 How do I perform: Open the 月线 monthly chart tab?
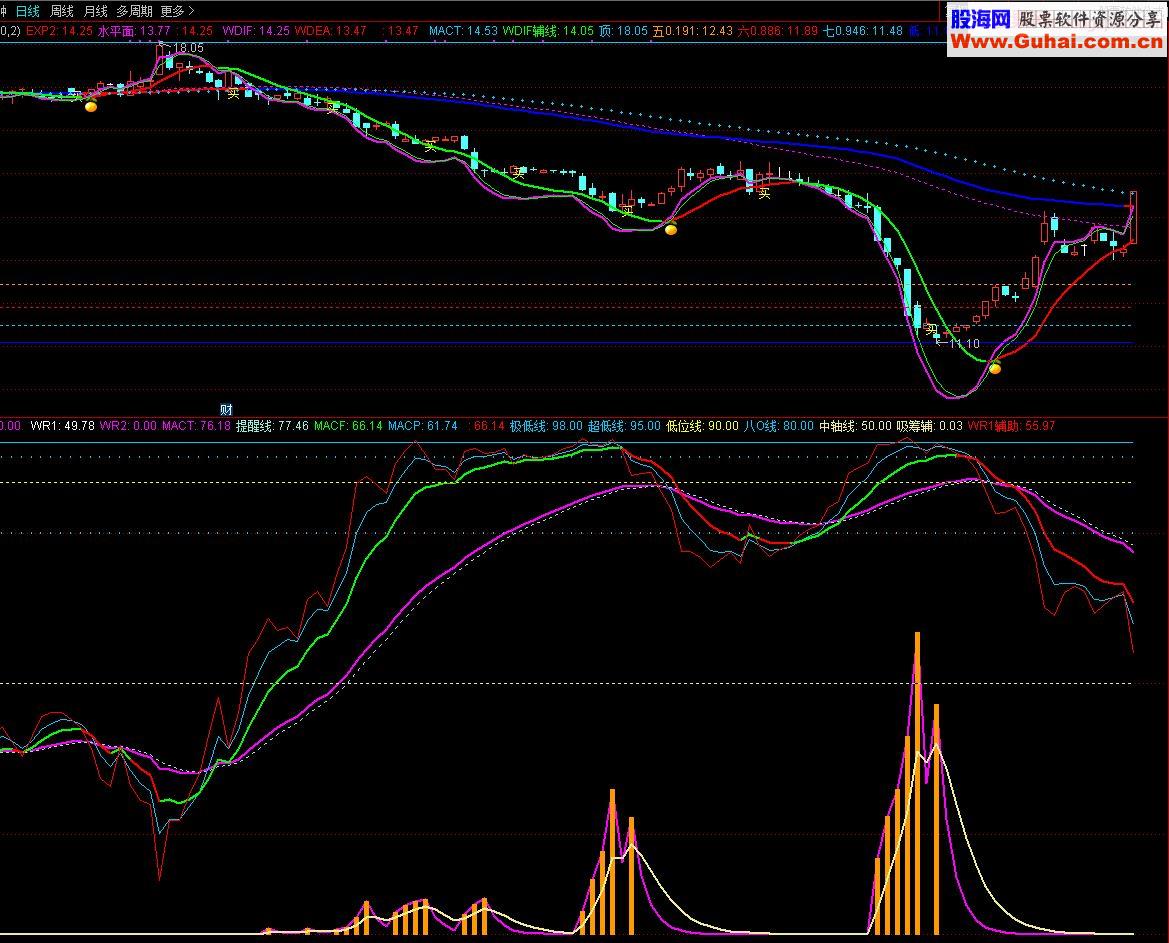95,11
